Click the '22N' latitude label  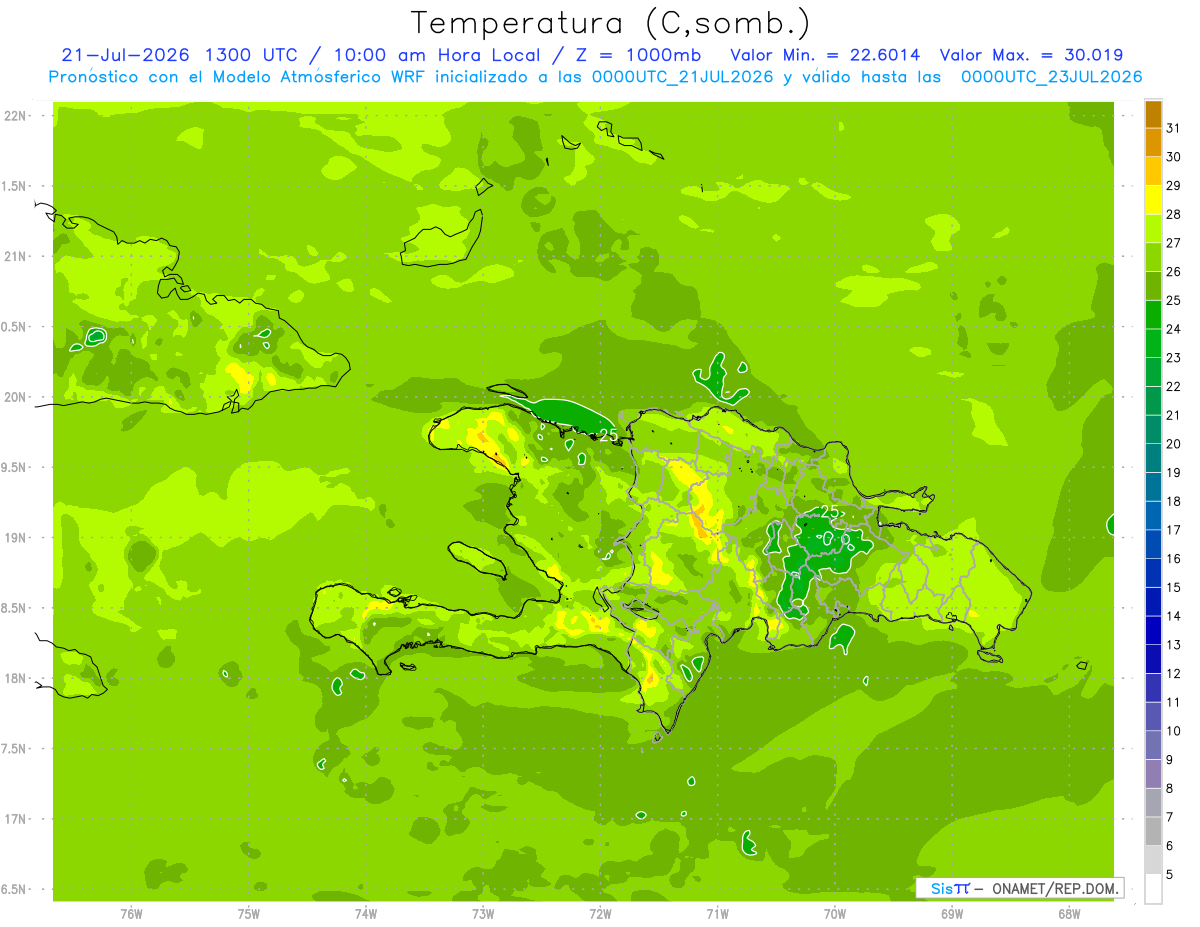point(15,116)
